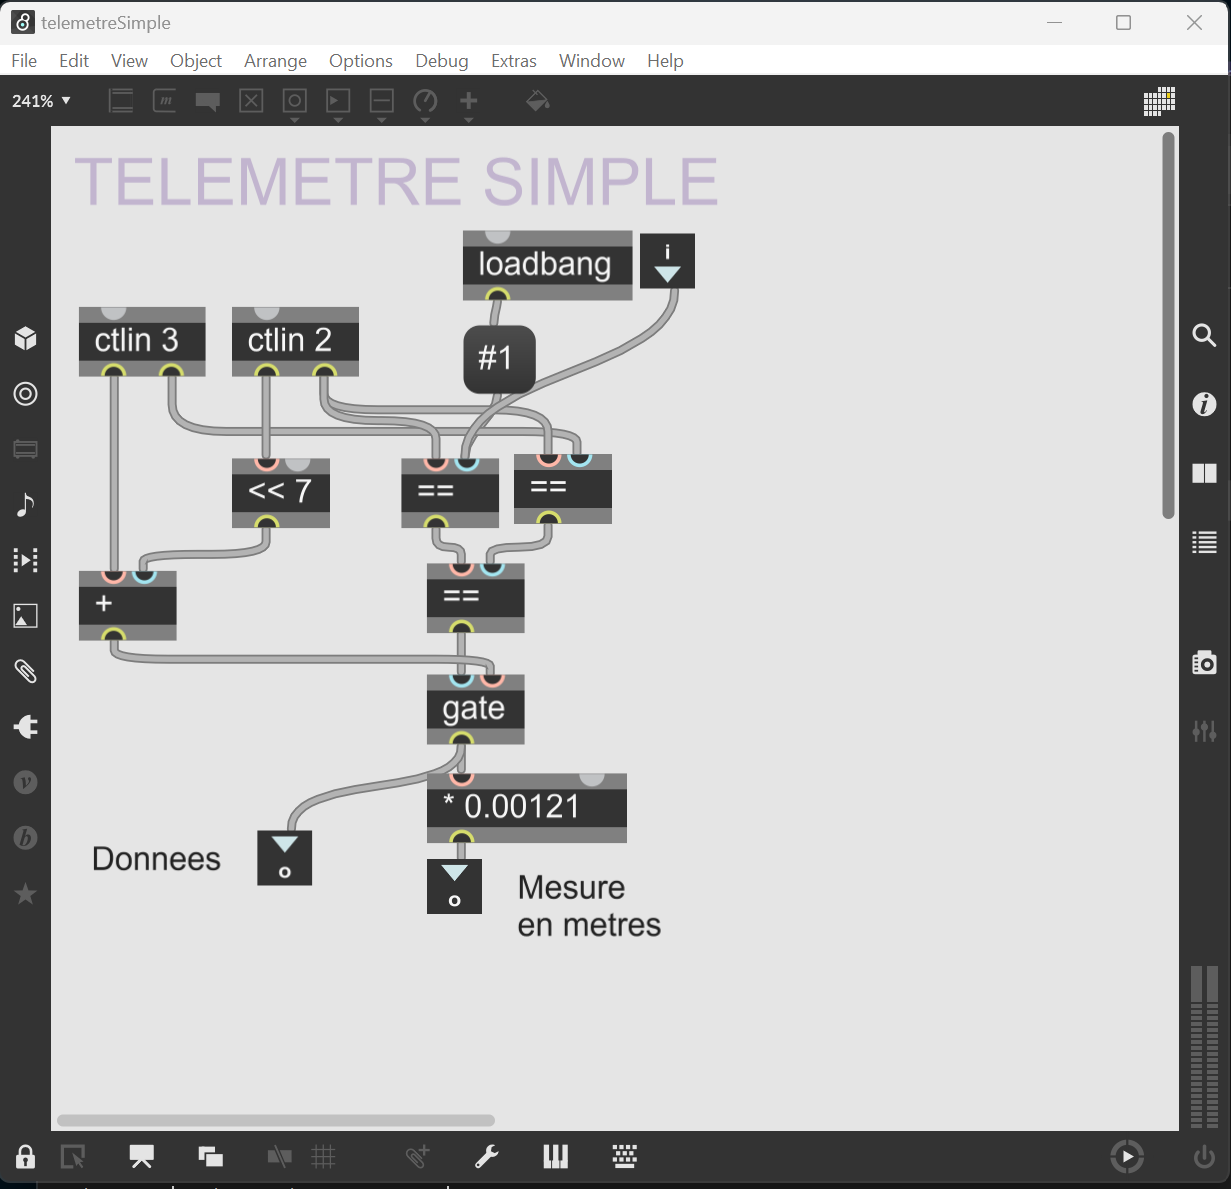Select the ctlin 2 object
Screen dimensions: 1231x1189
click(x=295, y=342)
